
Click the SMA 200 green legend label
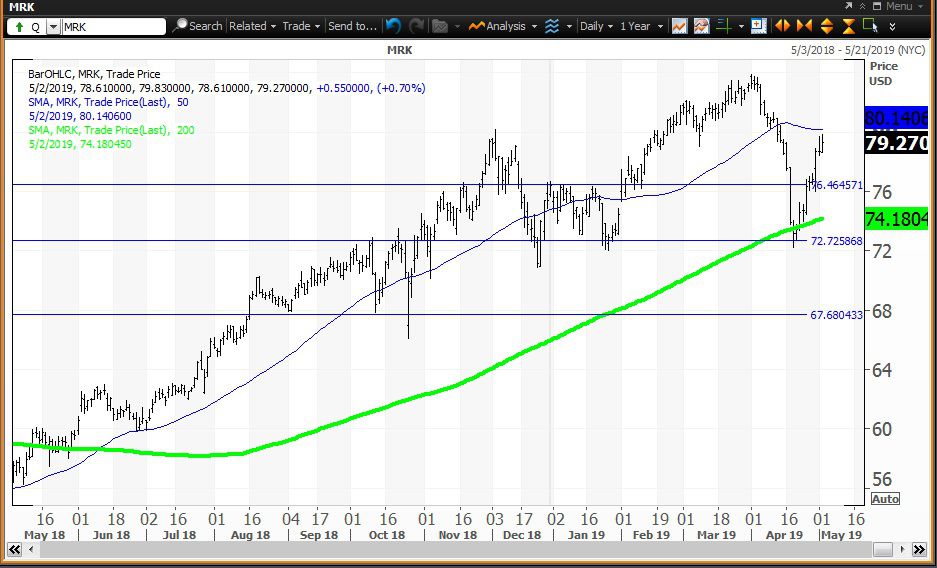point(111,130)
